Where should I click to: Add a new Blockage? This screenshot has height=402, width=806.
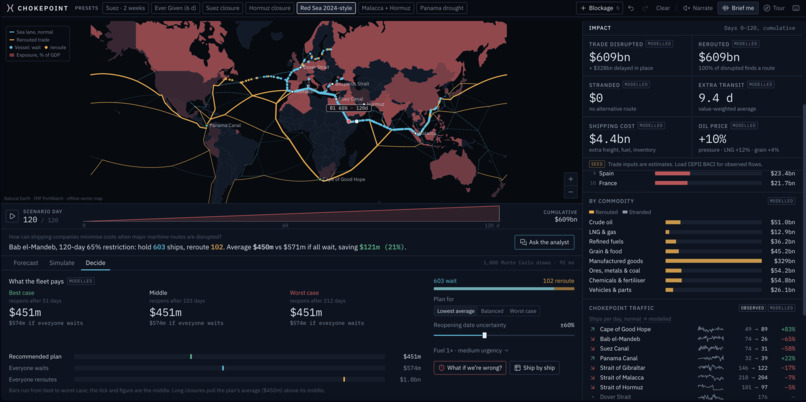coord(599,8)
